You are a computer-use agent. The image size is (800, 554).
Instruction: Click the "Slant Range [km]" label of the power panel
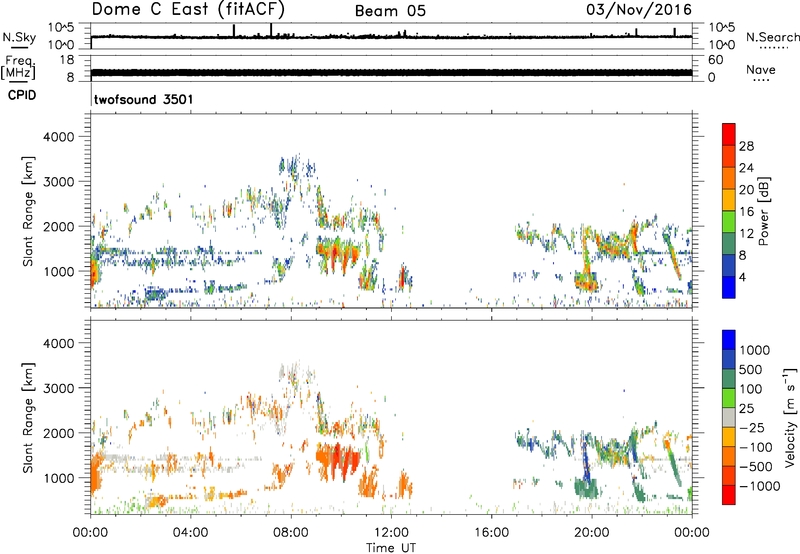point(28,211)
